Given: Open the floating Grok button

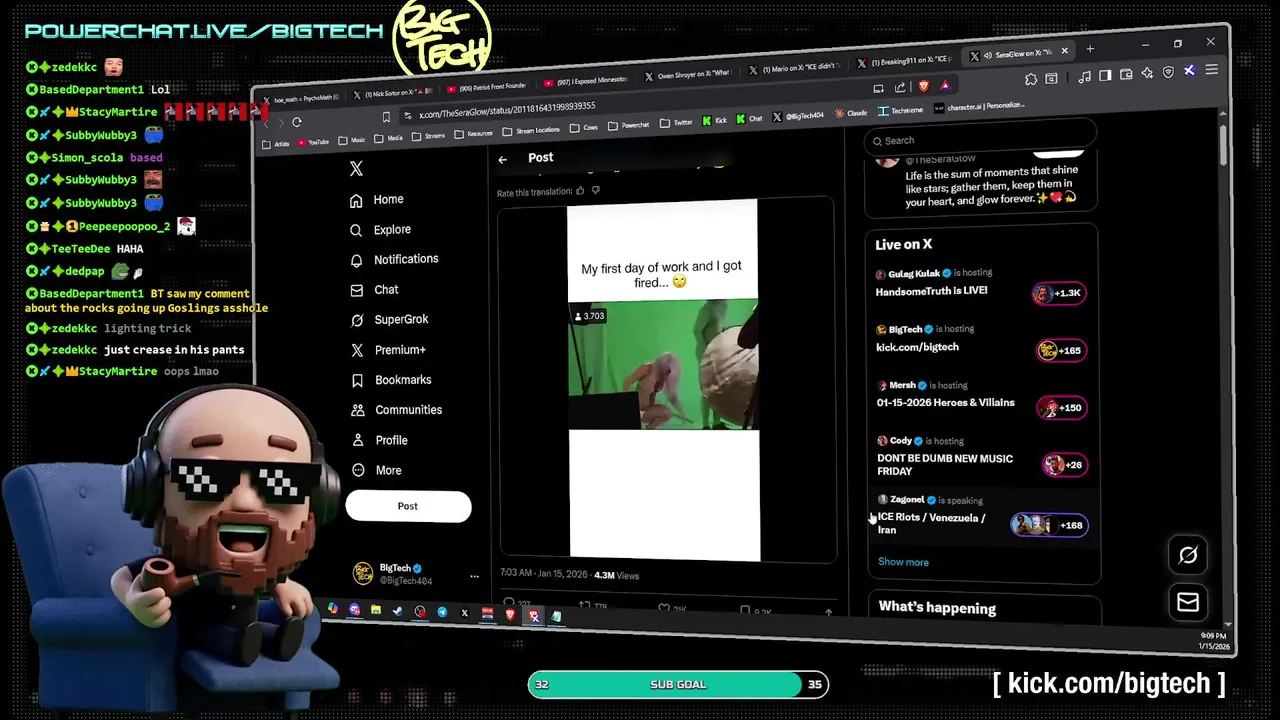Looking at the screenshot, I should click(1188, 555).
